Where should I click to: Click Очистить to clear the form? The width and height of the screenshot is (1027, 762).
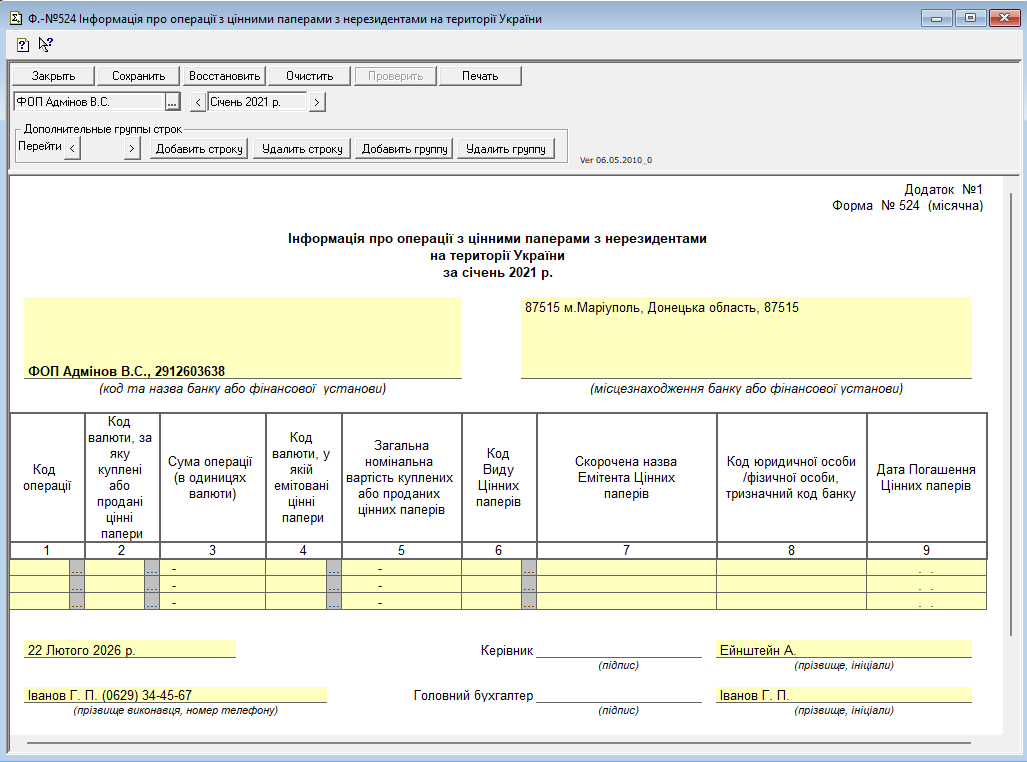point(309,76)
